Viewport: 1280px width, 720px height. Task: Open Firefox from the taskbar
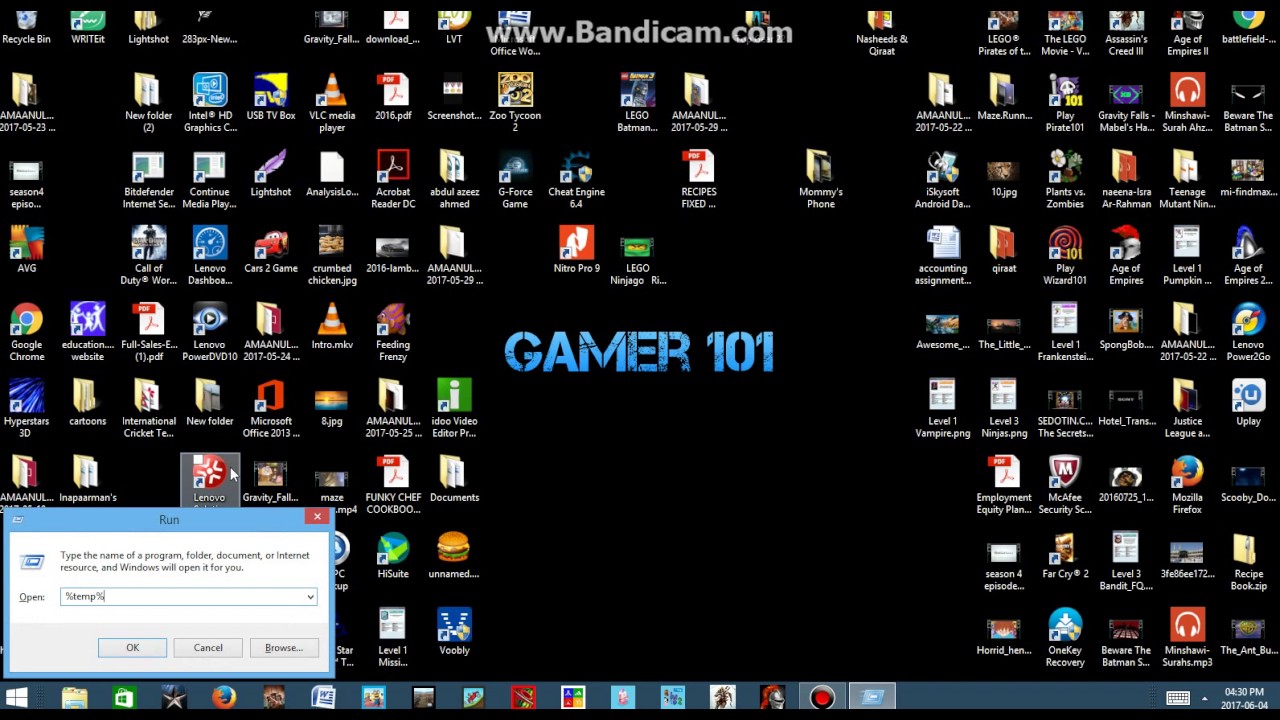coord(224,697)
